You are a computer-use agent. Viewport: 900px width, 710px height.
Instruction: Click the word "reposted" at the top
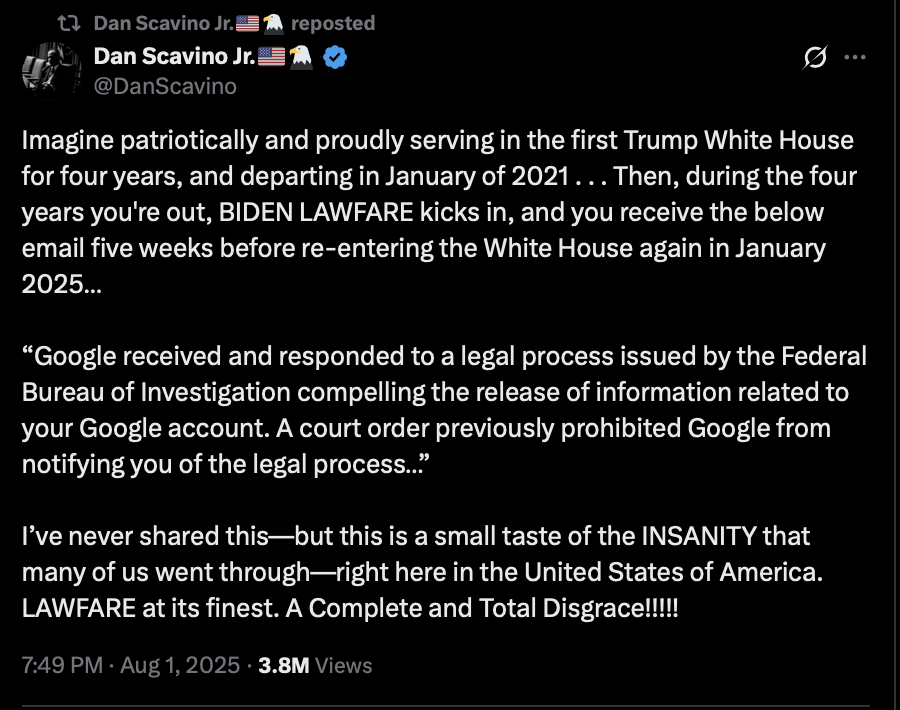pos(333,22)
